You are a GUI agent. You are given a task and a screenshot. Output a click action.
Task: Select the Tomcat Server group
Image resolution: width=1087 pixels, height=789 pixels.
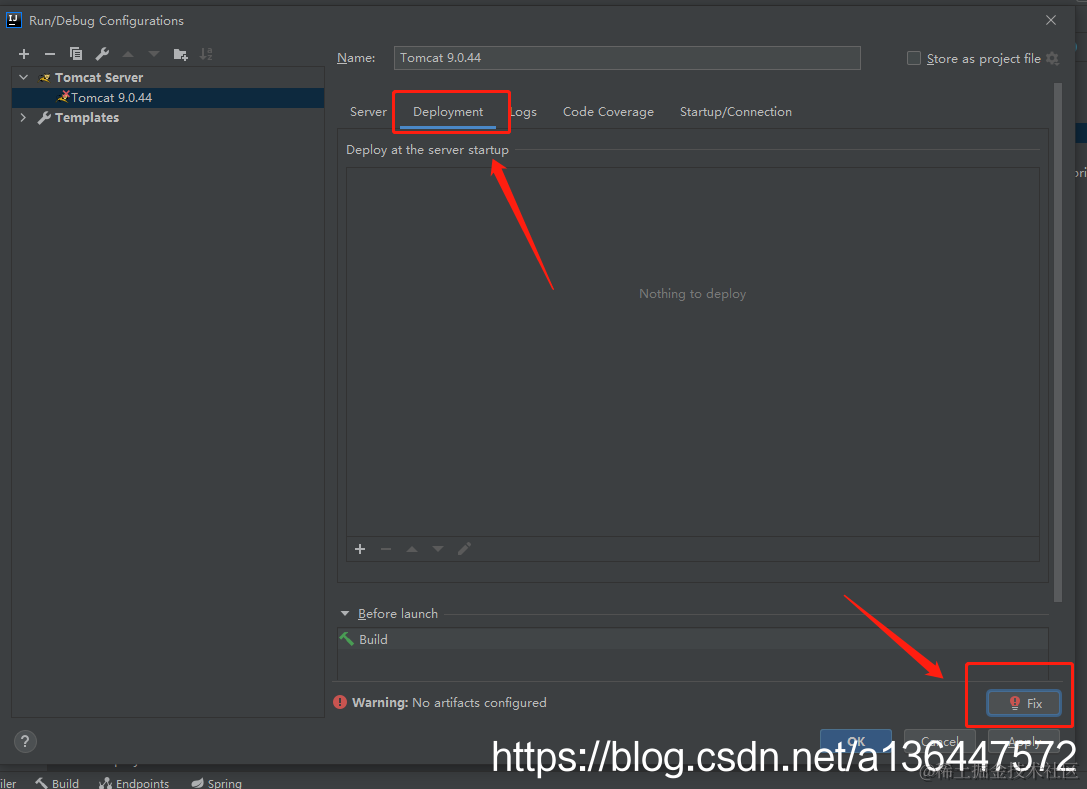[98, 78]
